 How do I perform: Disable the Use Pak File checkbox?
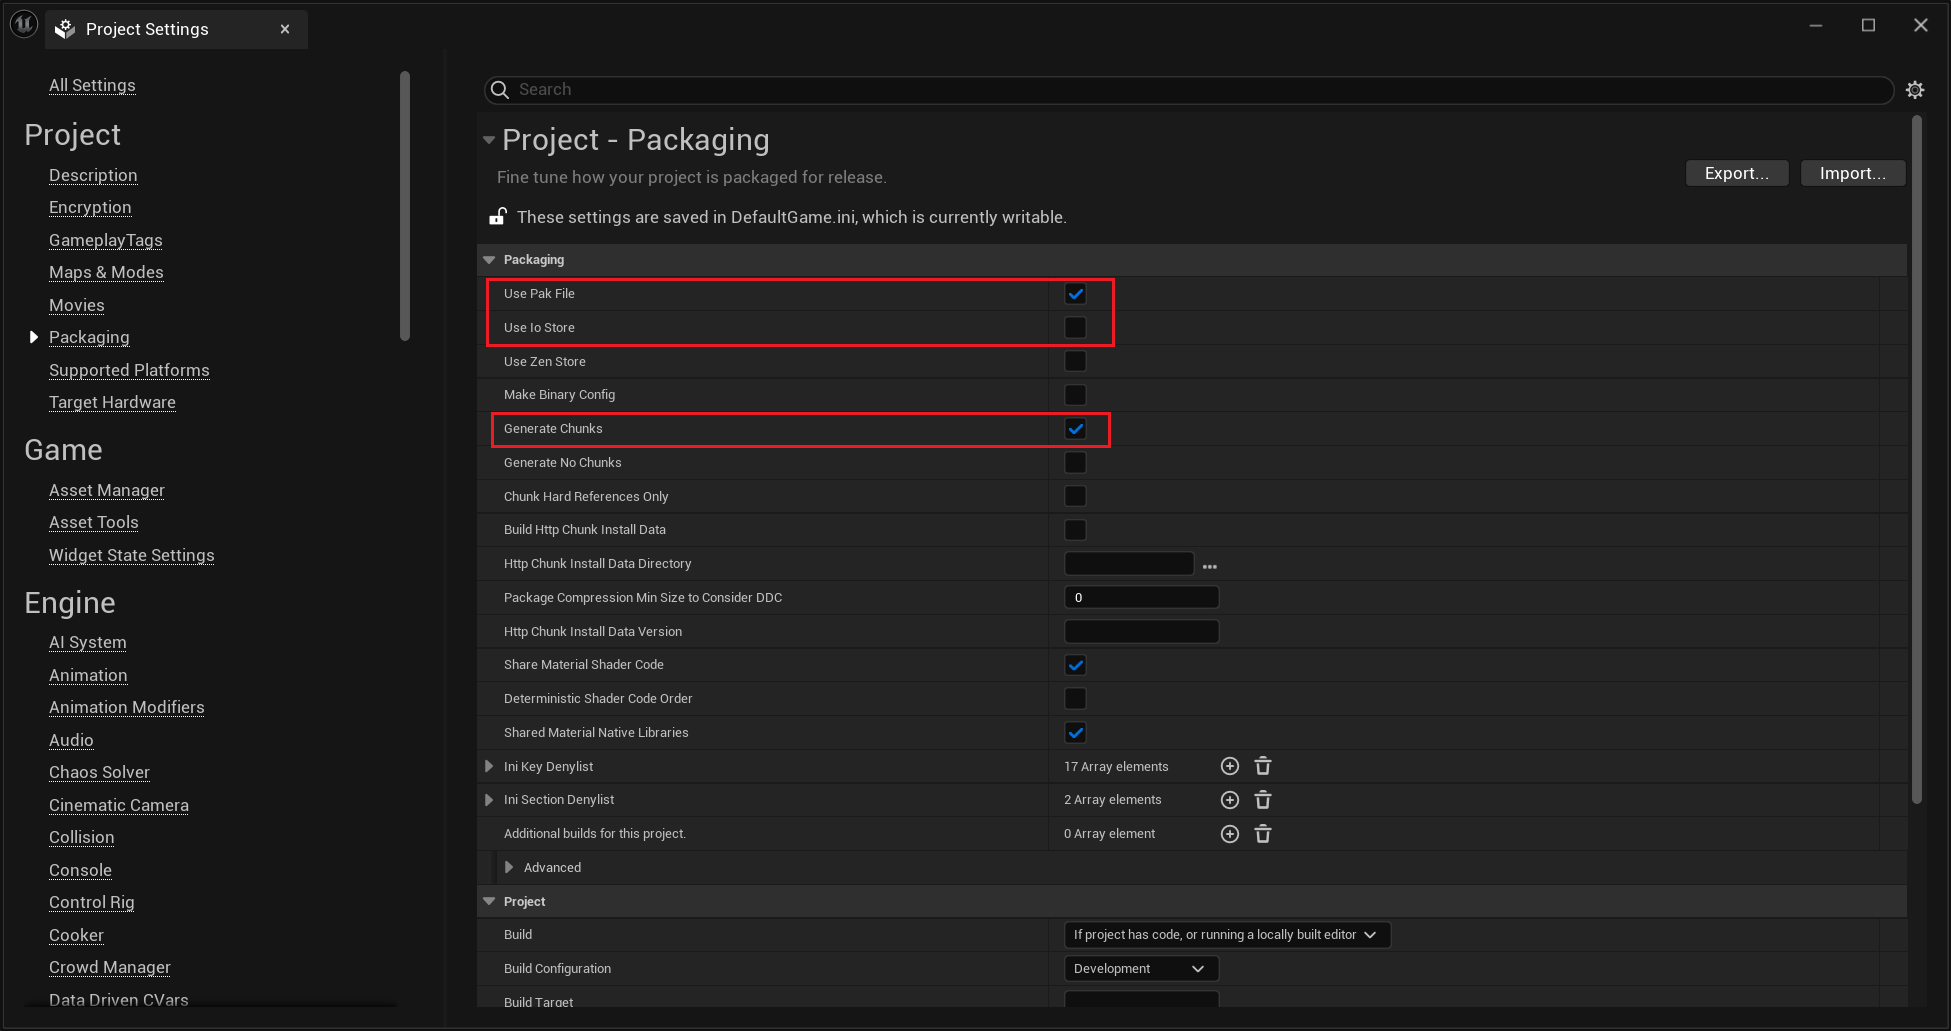[1075, 294]
